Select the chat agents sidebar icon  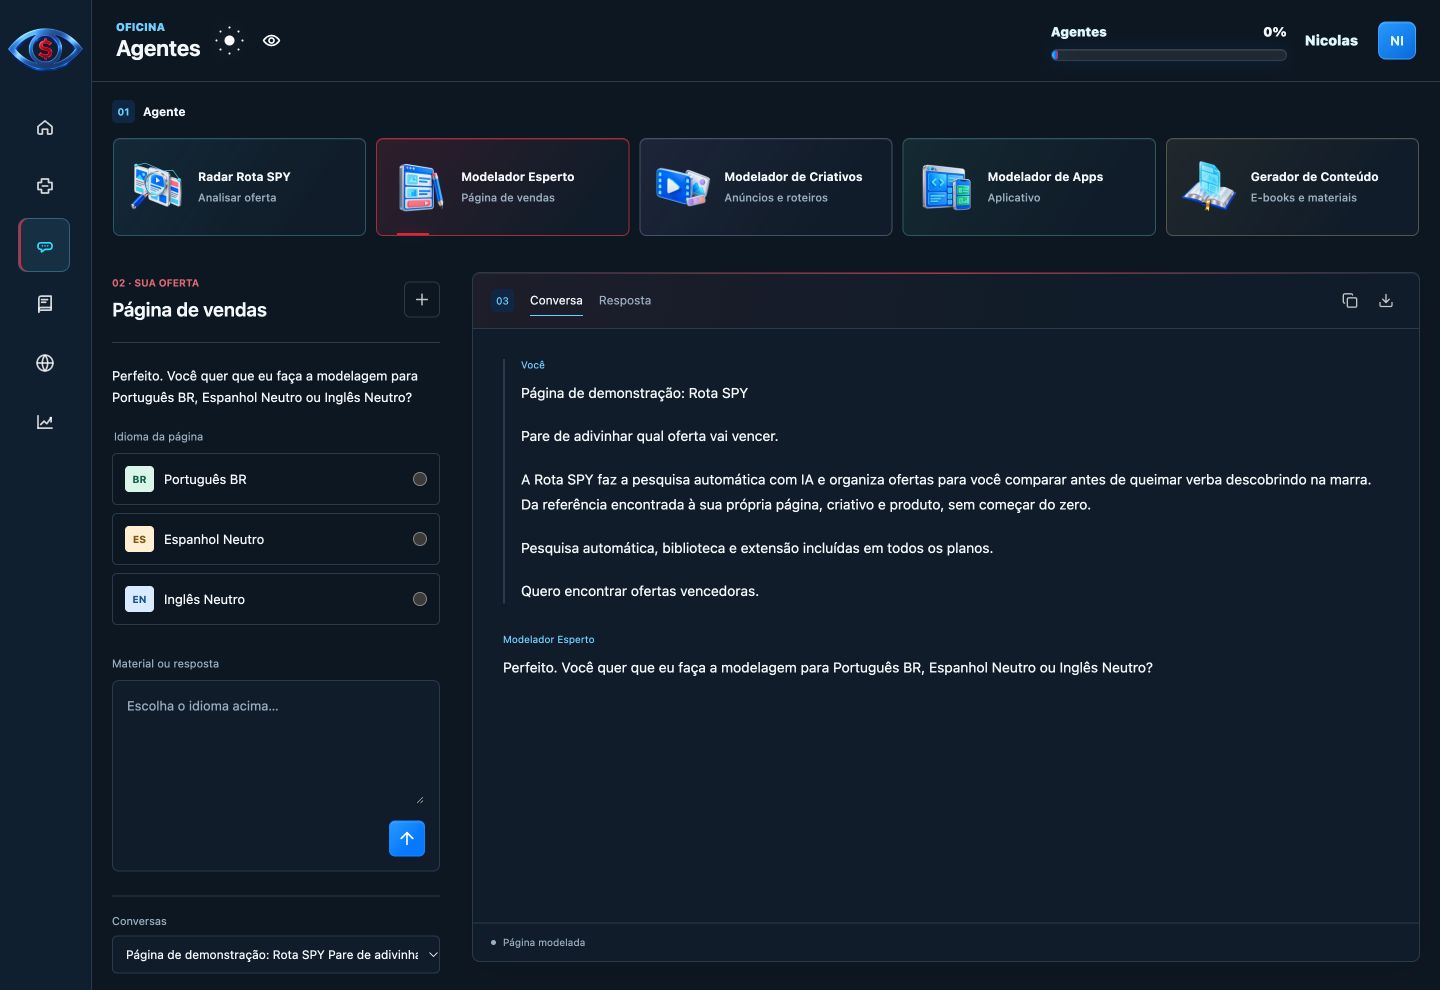coord(45,245)
